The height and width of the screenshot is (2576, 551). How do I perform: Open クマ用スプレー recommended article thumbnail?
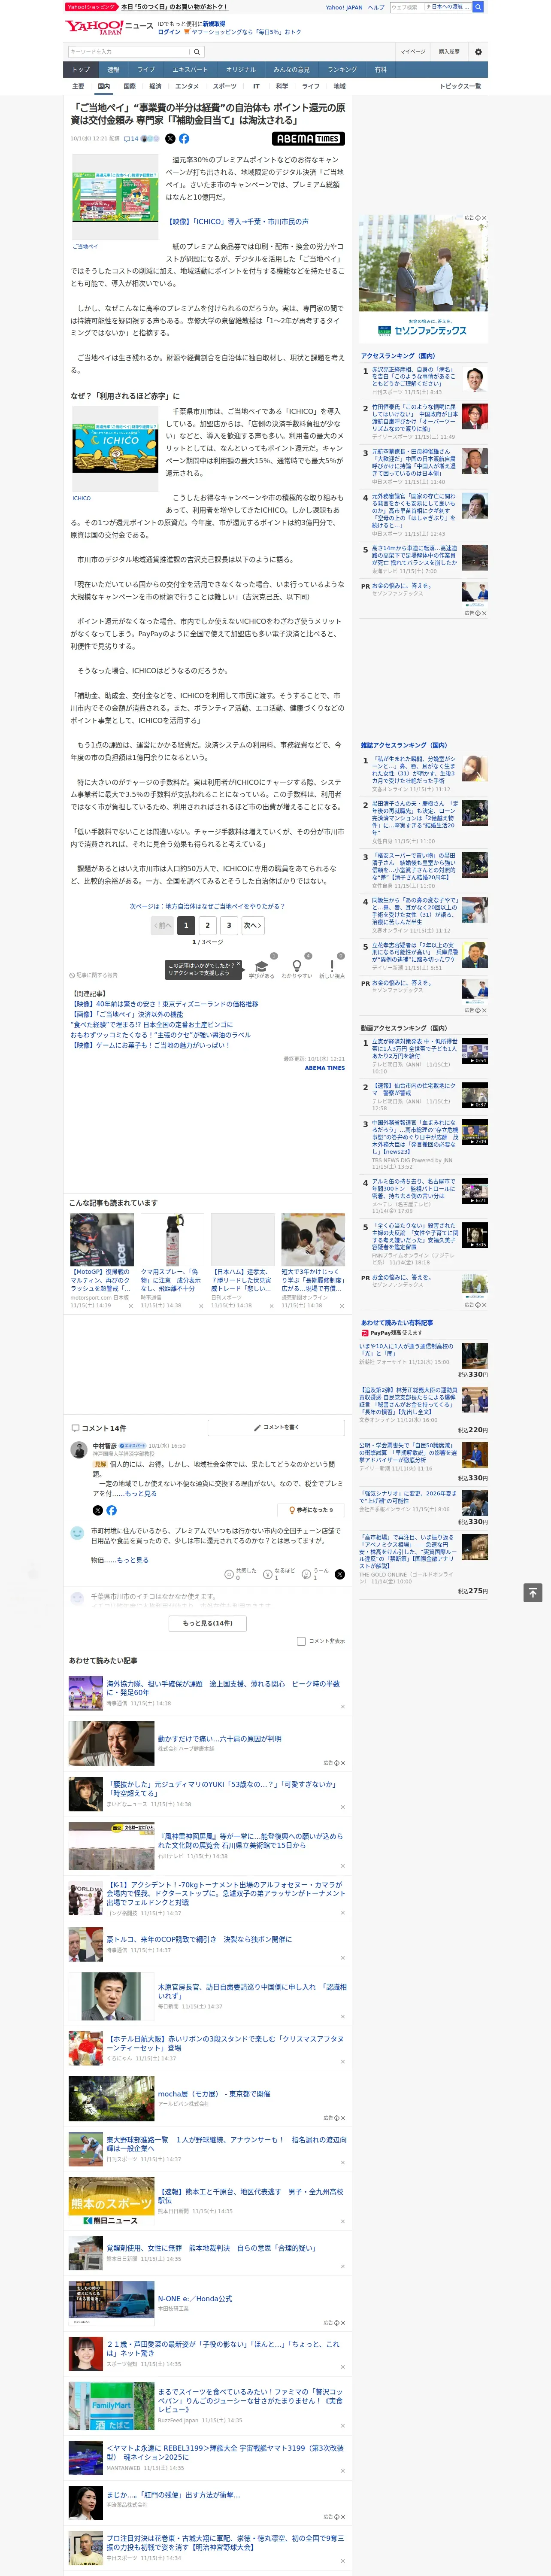click(172, 1240)
